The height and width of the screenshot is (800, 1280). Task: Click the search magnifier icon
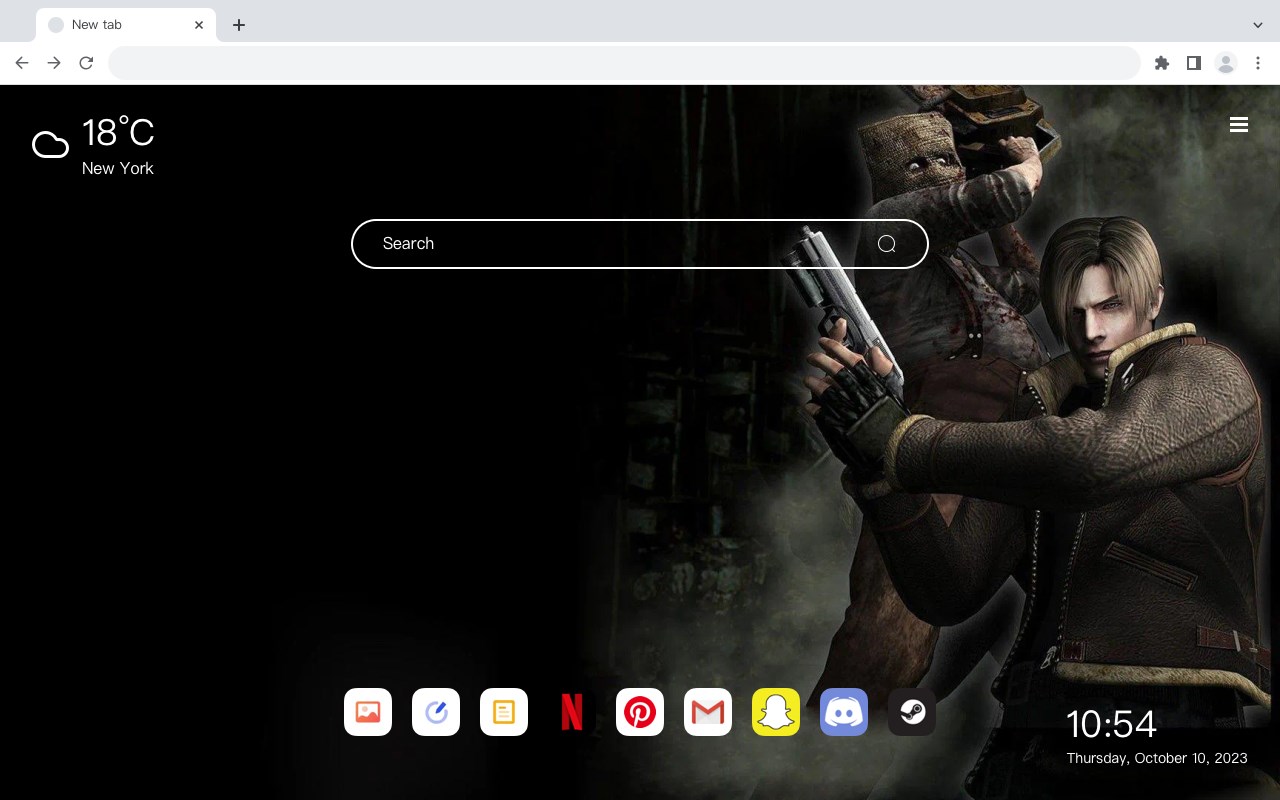pos(887,244)
